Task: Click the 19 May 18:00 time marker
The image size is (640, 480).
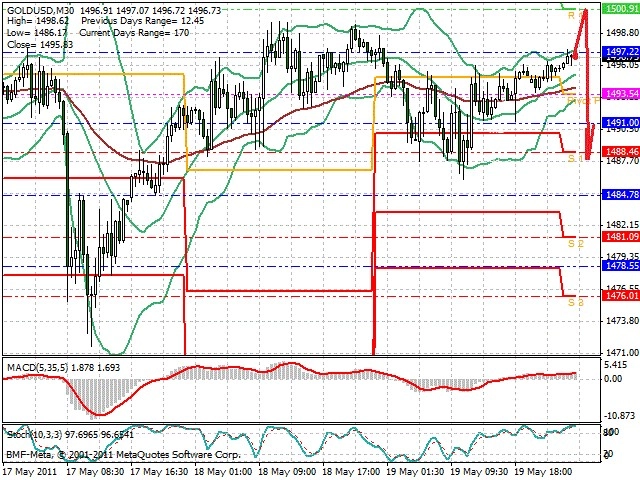Action: point(544,472)
